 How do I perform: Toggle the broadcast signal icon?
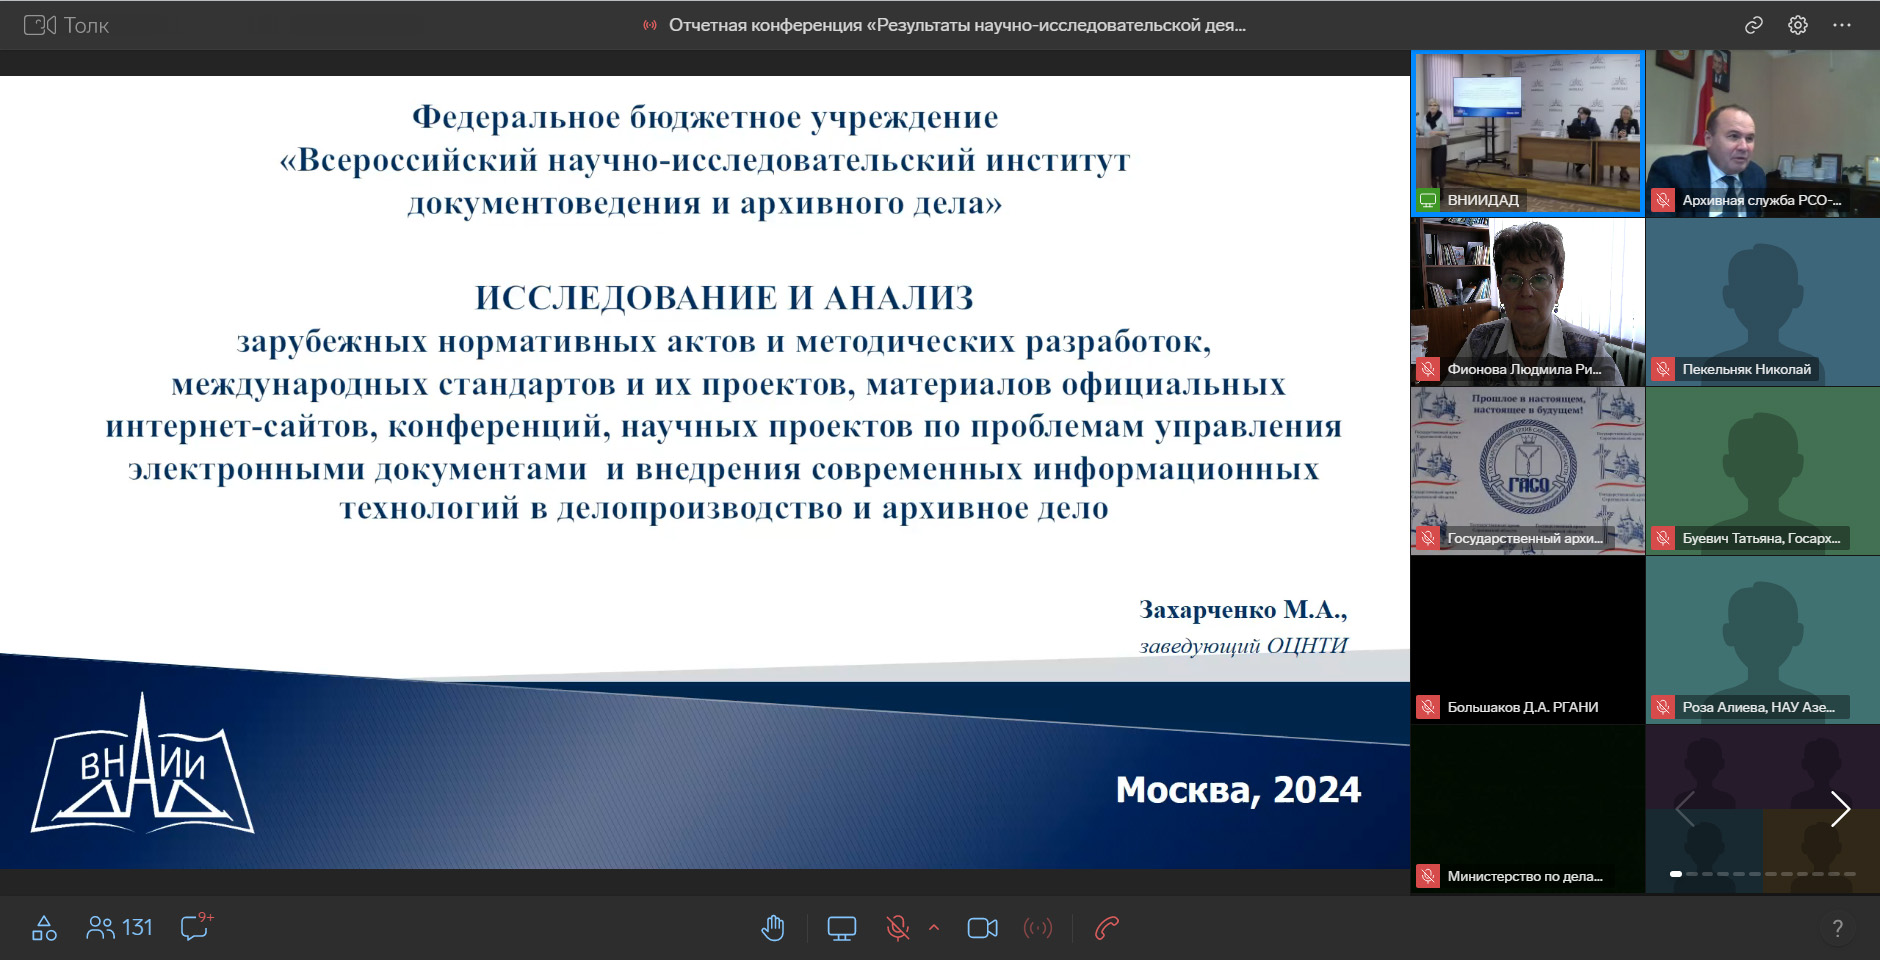point(1038,928)
